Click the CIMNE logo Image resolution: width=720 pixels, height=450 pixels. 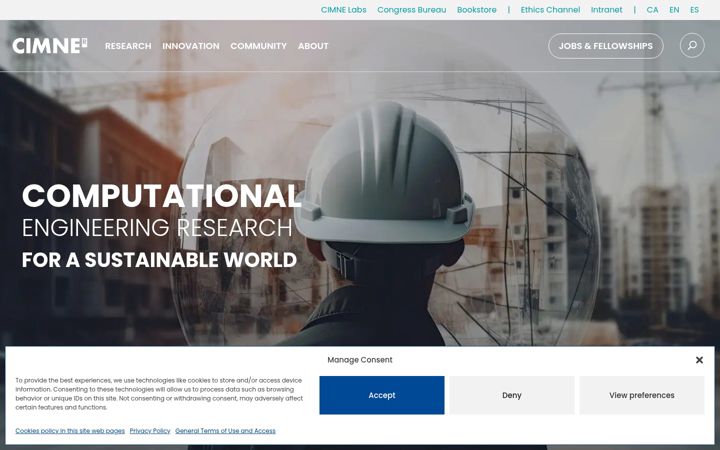(50, 45)
